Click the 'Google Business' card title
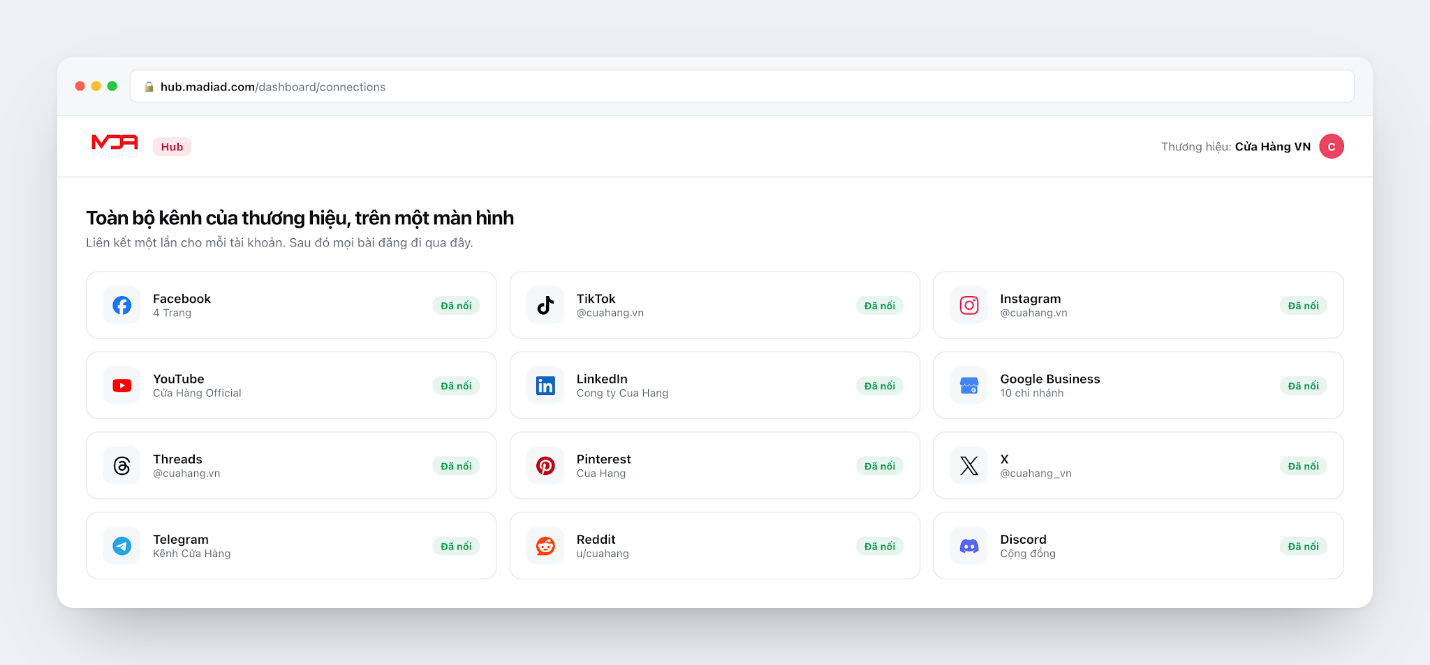Image resolution: width=1430 pixels, height=665 pixels. point(1050,379)
